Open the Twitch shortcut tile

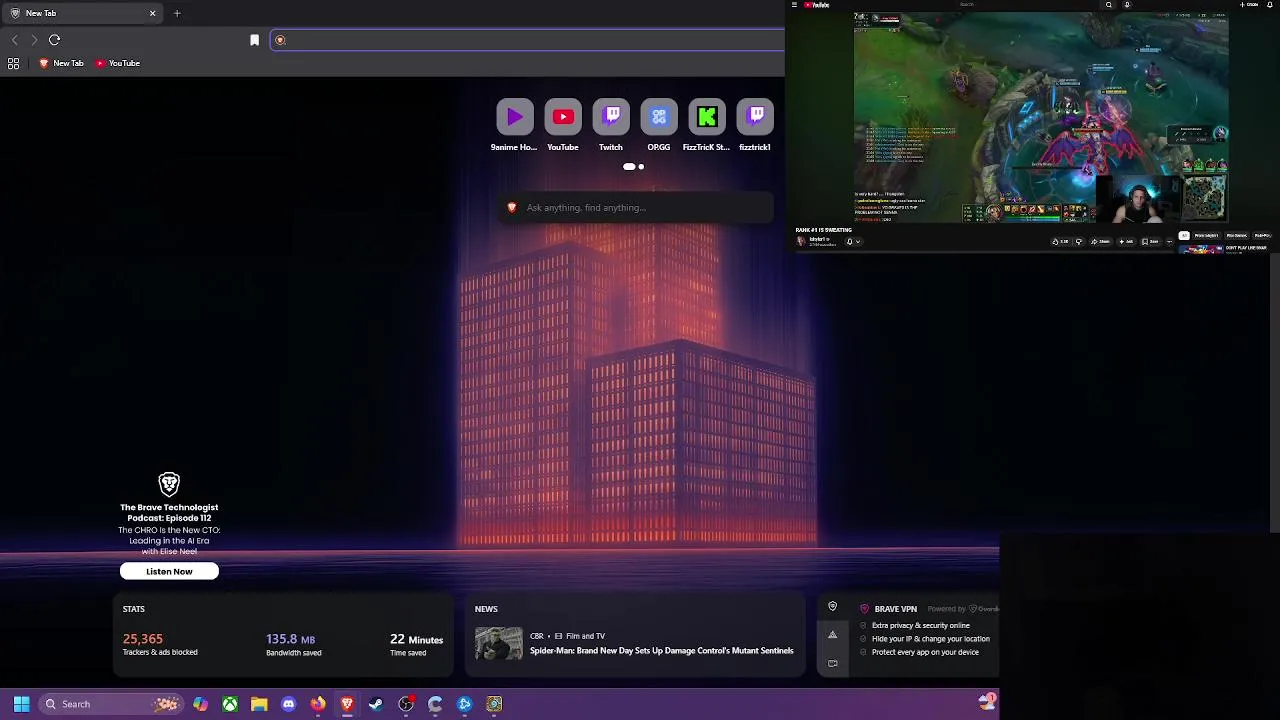pyautogui.click(x=611, y=117)
